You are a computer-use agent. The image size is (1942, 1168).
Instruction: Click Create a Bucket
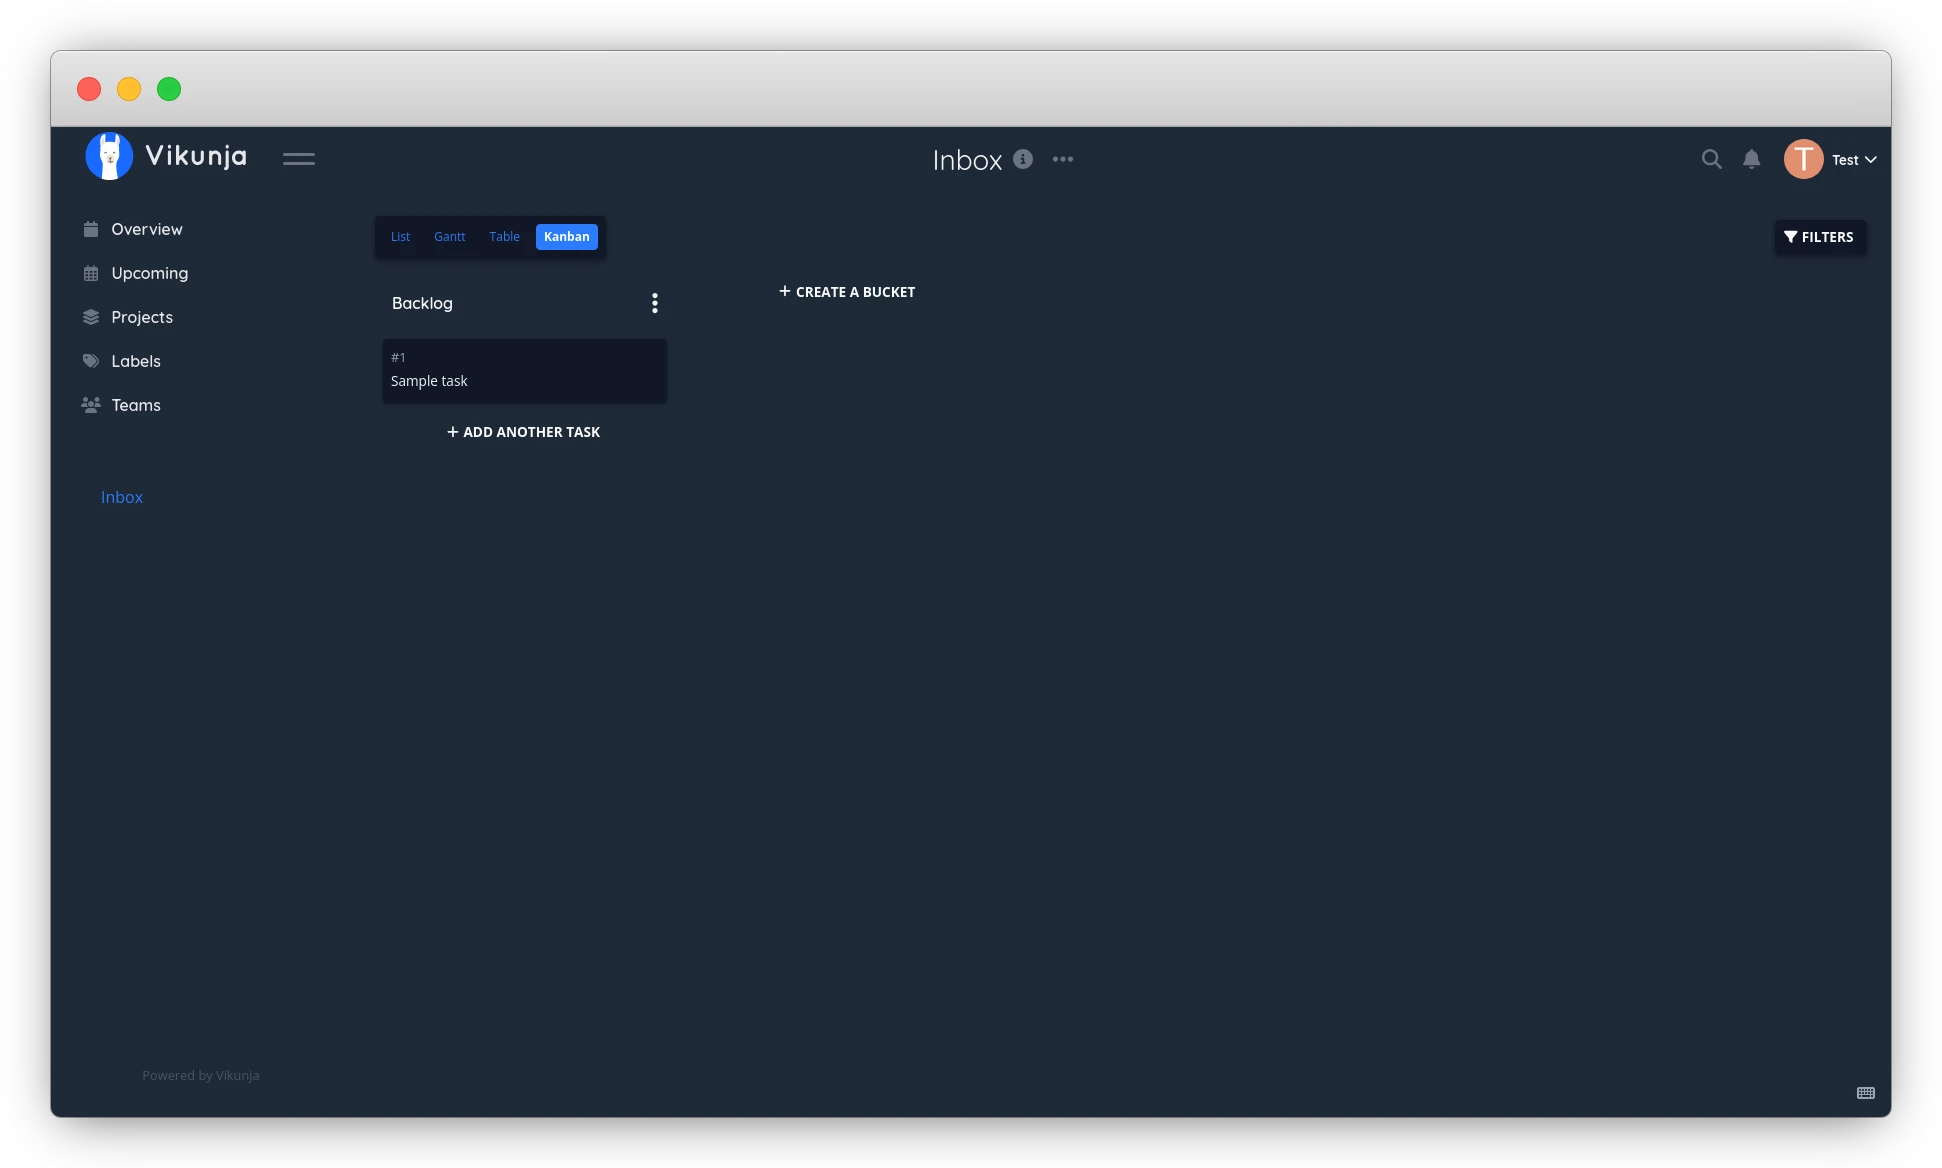tap(847, 292)
